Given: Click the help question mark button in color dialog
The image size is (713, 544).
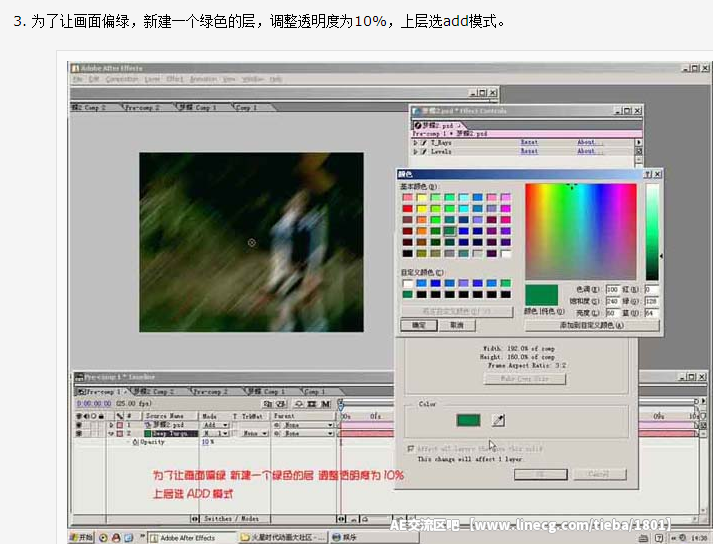Looking at the screenshot, I should point(648,174).
